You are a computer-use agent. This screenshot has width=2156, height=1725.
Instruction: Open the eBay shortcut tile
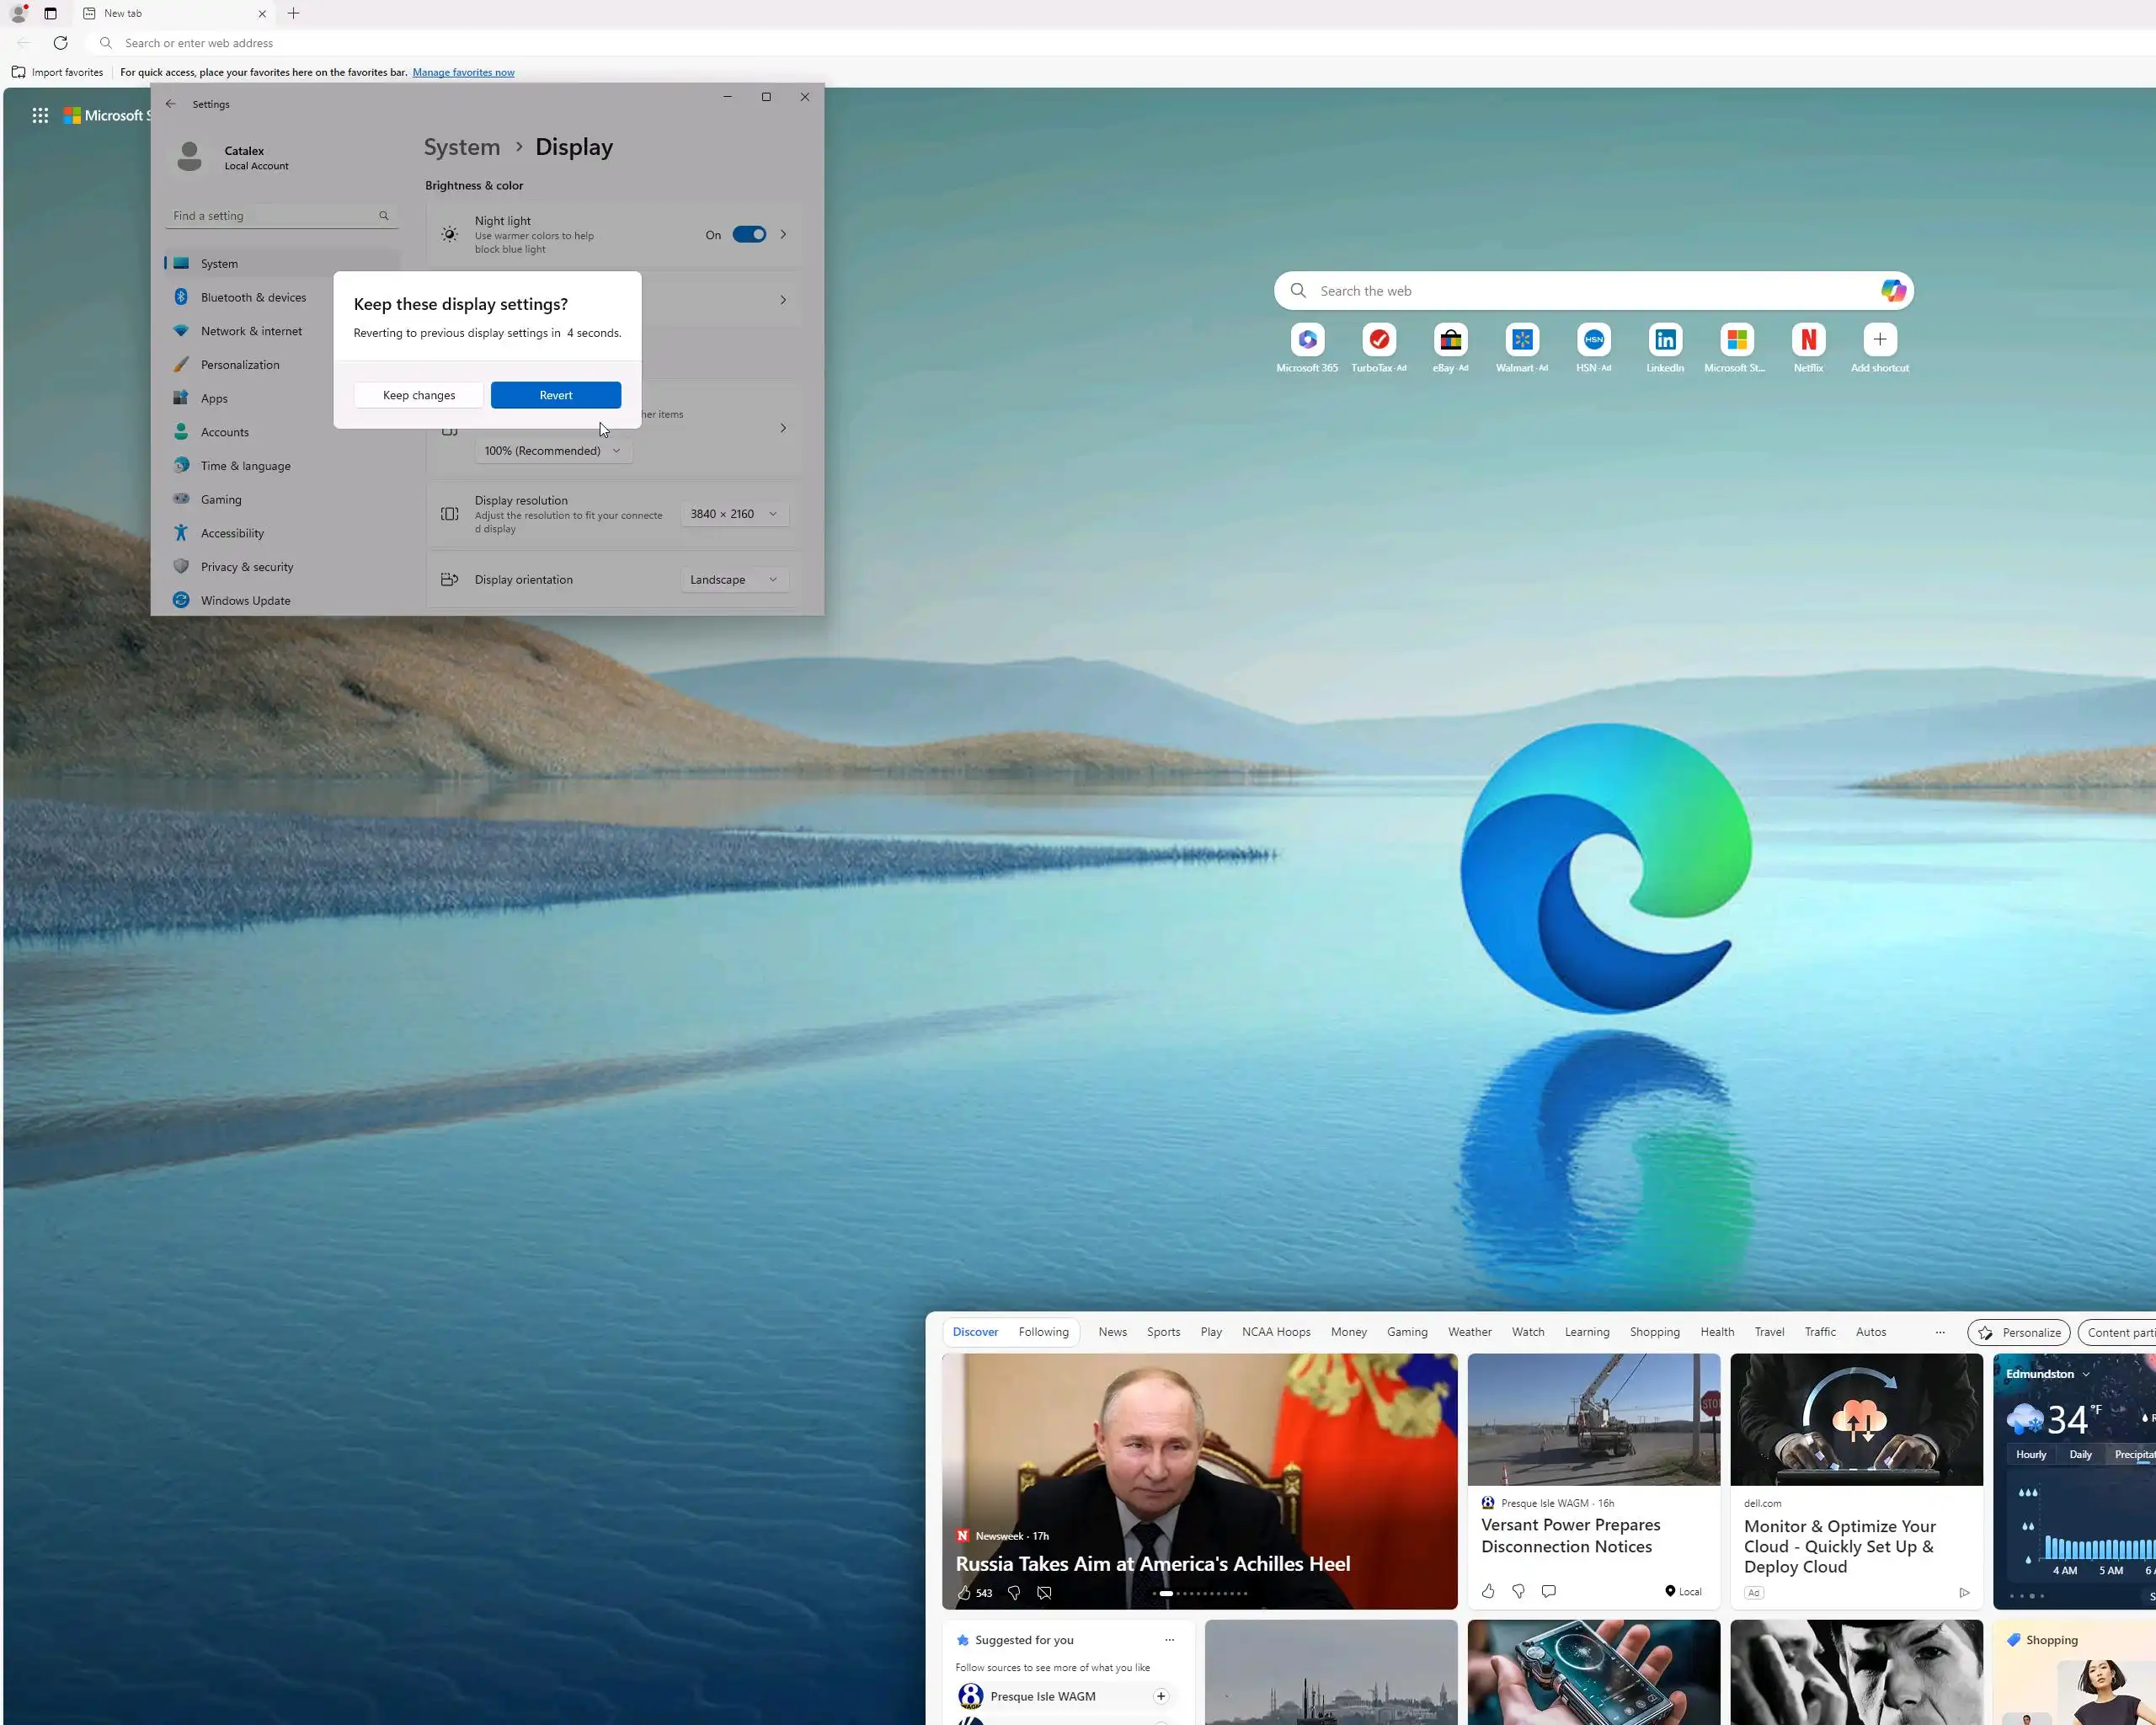coord(1450,340)
